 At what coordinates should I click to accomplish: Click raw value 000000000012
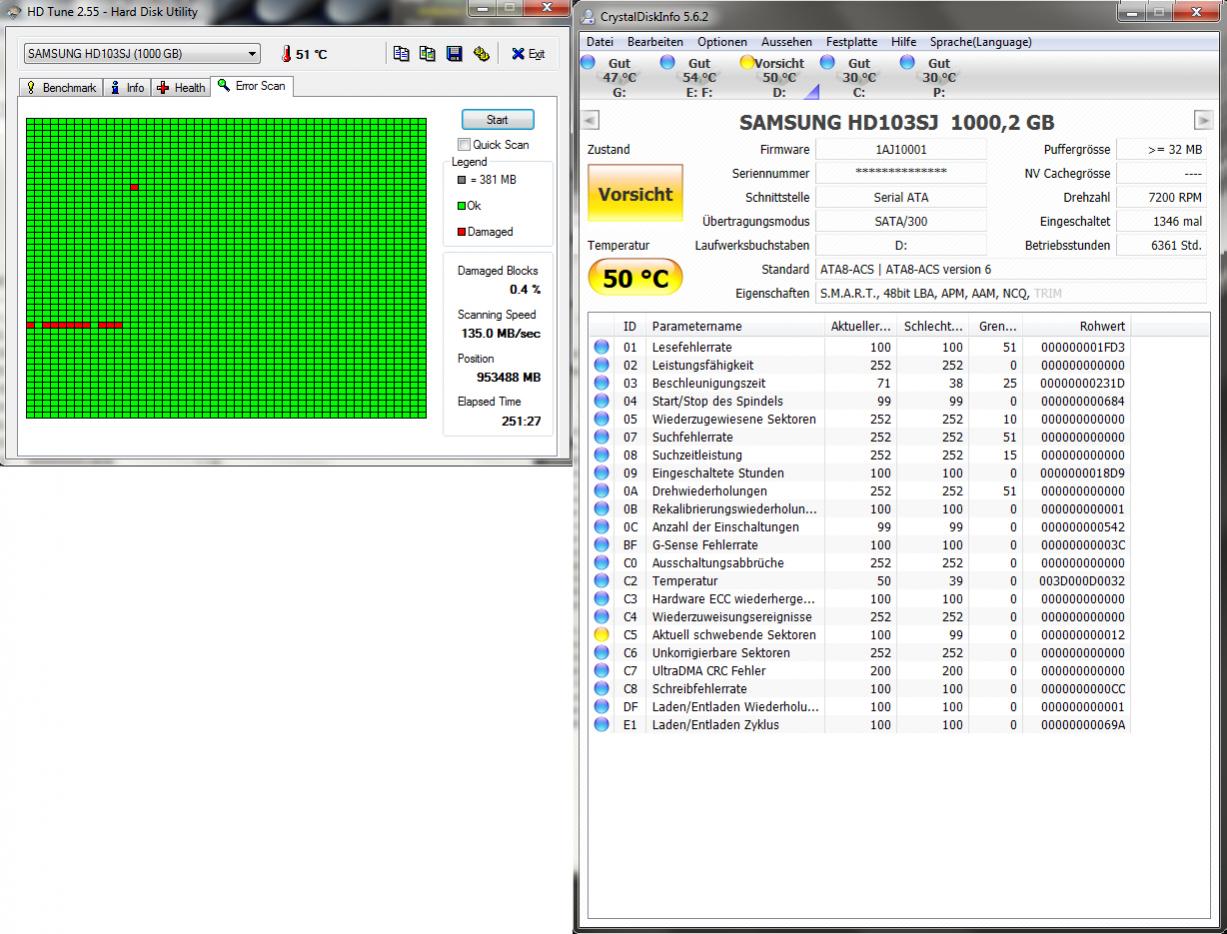[x=1082, y=635]
